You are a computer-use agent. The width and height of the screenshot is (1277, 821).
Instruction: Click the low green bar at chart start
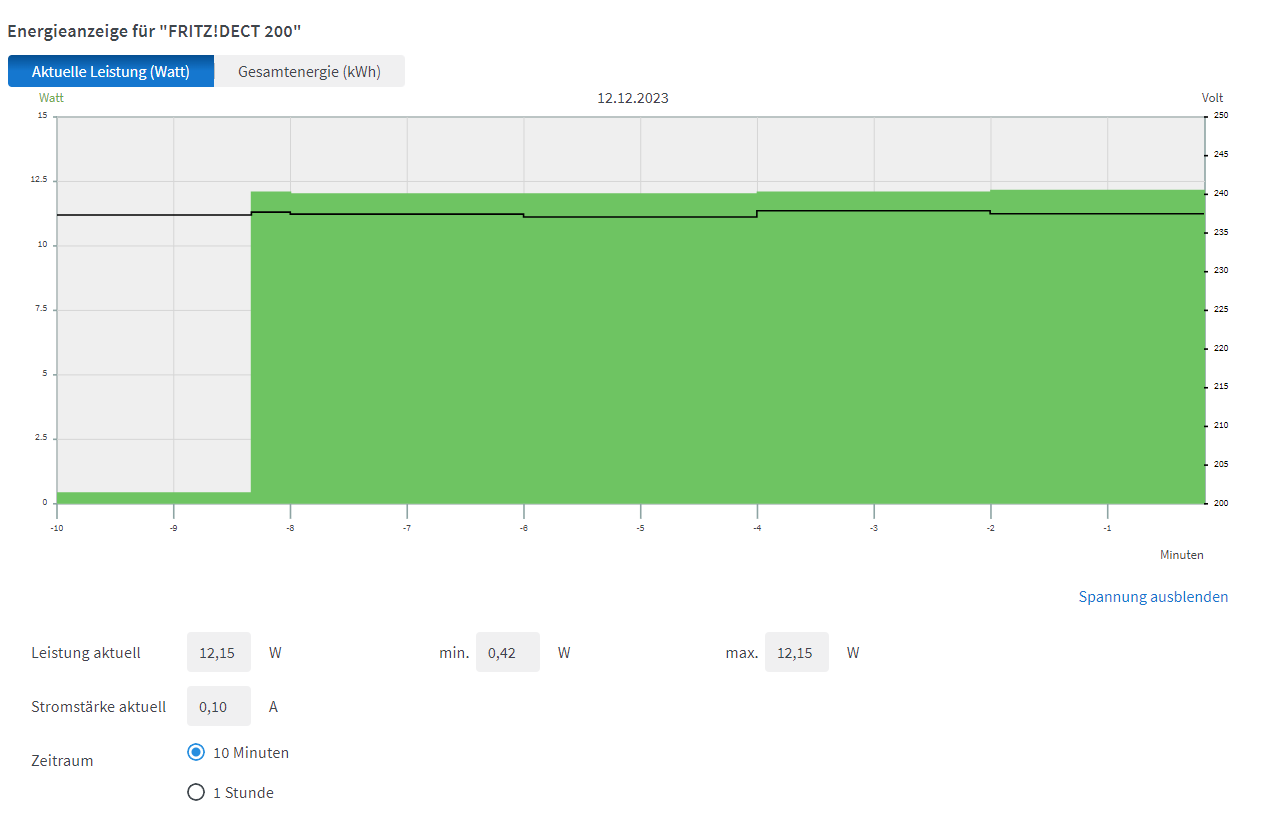pyautogui.click(x=150, y=497)
